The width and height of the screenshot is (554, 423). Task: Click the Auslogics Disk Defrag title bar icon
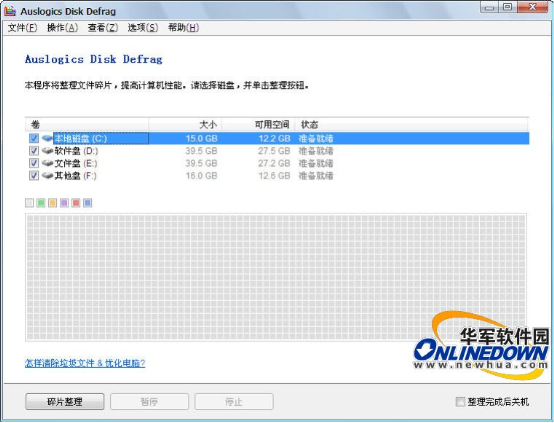(x=10, y=11)
